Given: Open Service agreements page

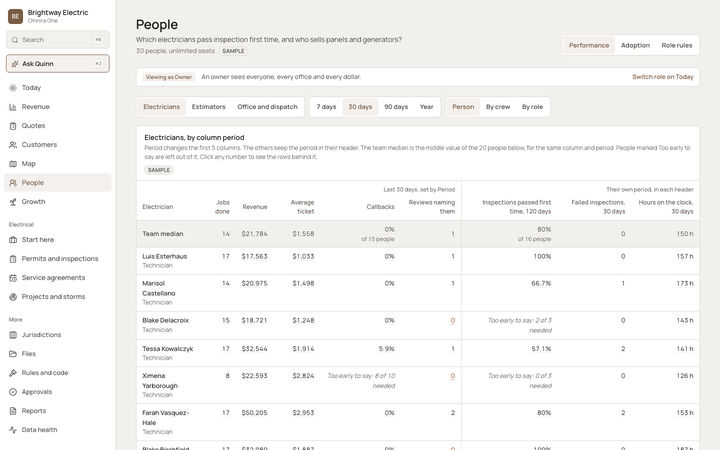Looking at the screenshot, I should click(58, 278).
